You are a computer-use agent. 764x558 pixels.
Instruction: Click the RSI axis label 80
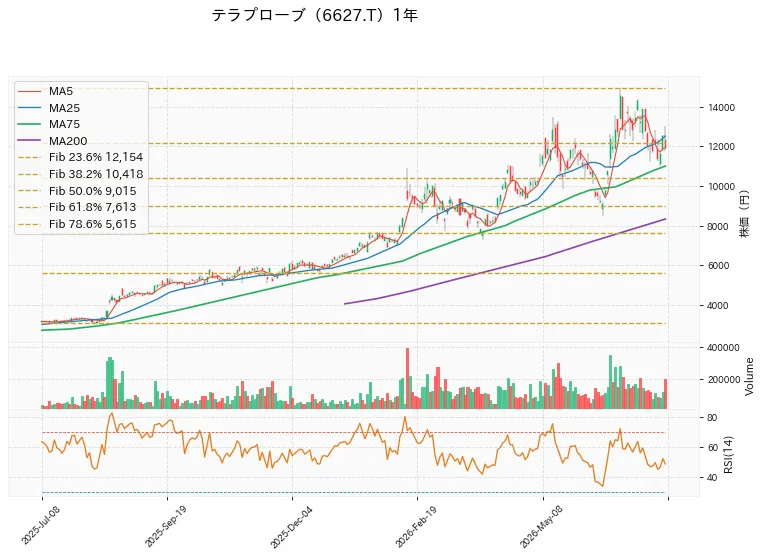[712, 418]
